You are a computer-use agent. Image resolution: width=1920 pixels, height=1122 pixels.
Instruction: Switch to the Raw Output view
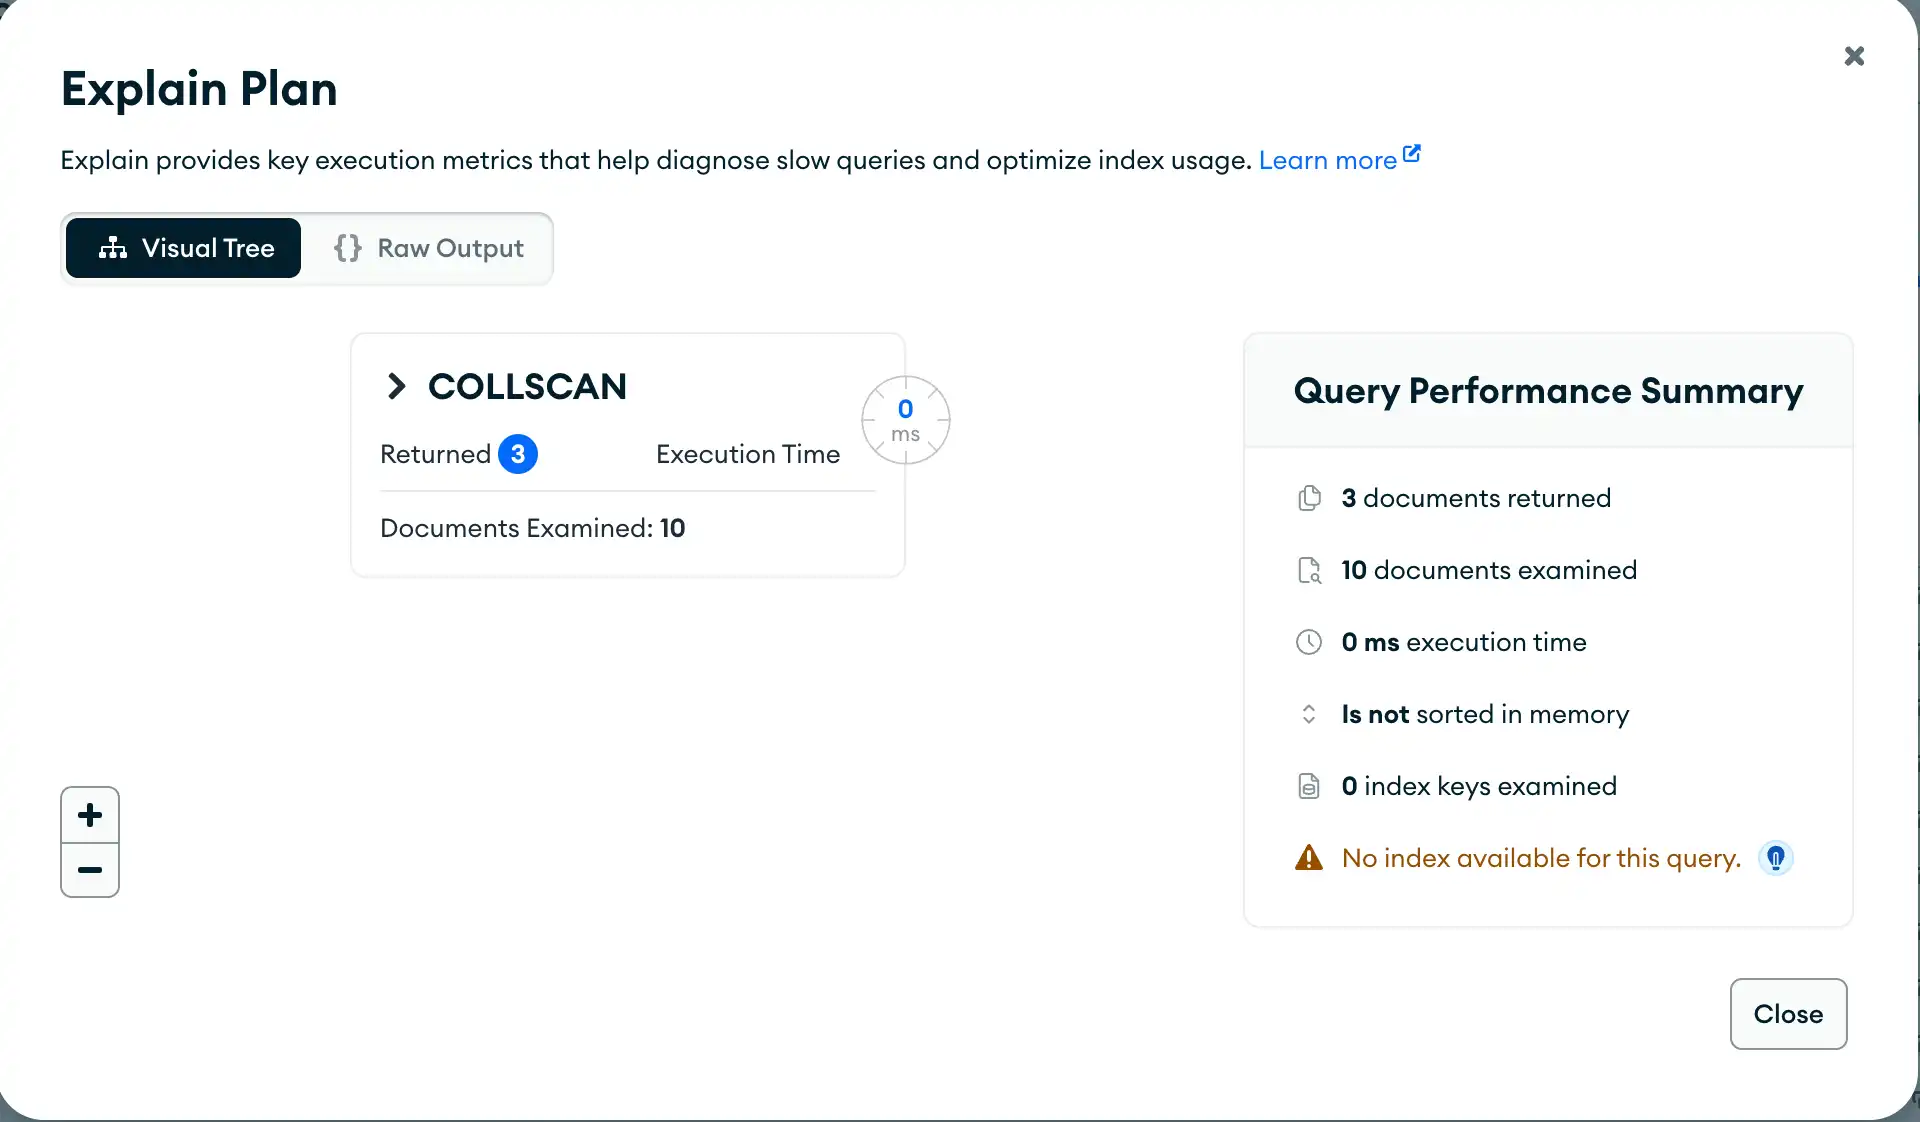pyautogui.click(x=449, y=248)
